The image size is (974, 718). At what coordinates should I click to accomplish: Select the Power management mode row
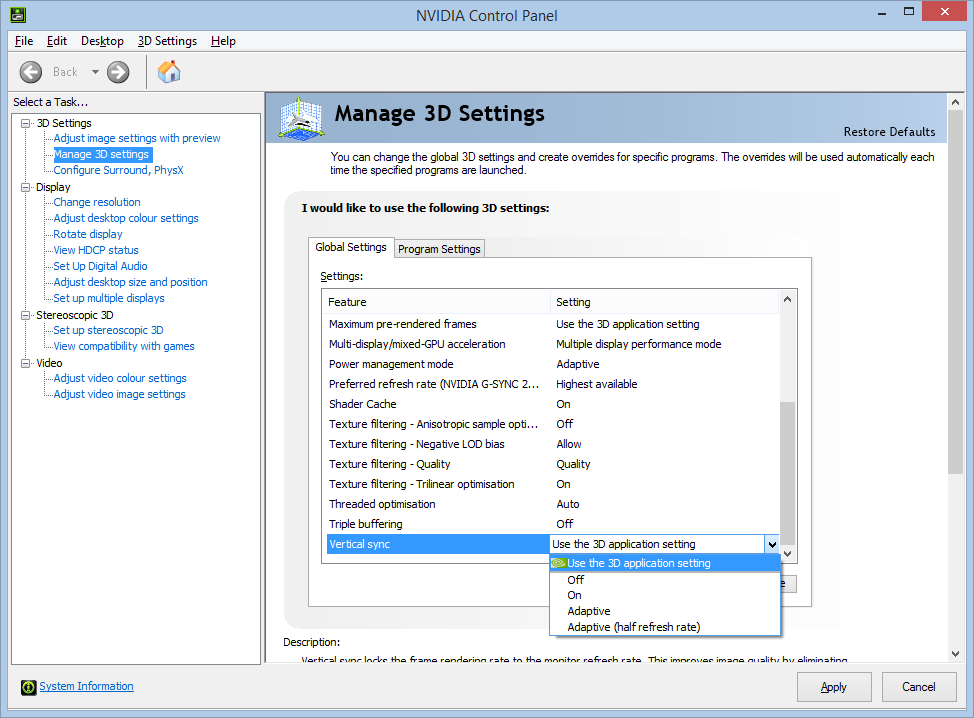(x=552, y=364)
